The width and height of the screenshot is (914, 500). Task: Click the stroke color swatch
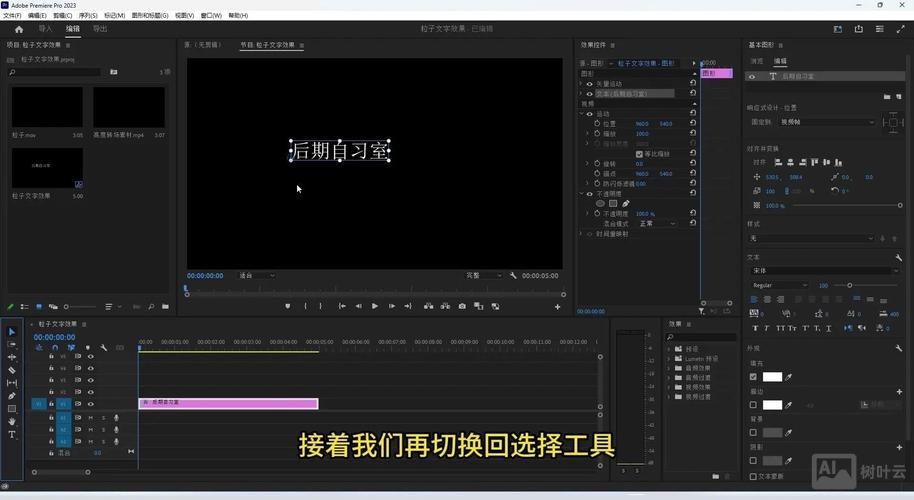[x=772, y=405]
